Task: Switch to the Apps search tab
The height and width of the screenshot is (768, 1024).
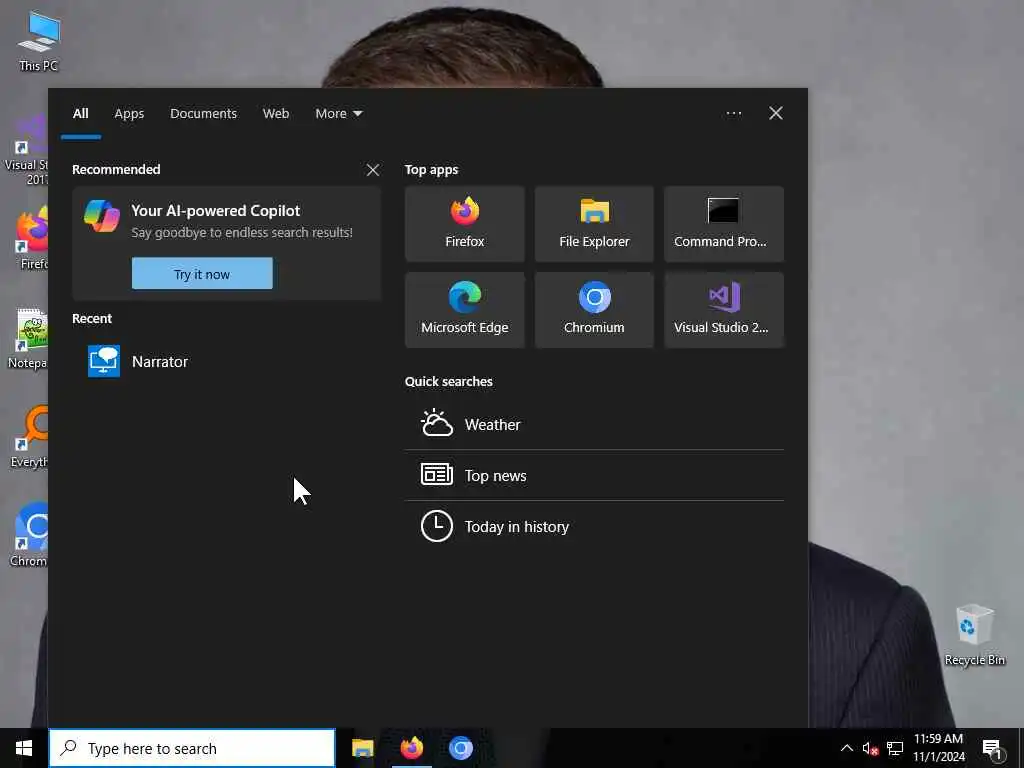Action: coord(129,114)
